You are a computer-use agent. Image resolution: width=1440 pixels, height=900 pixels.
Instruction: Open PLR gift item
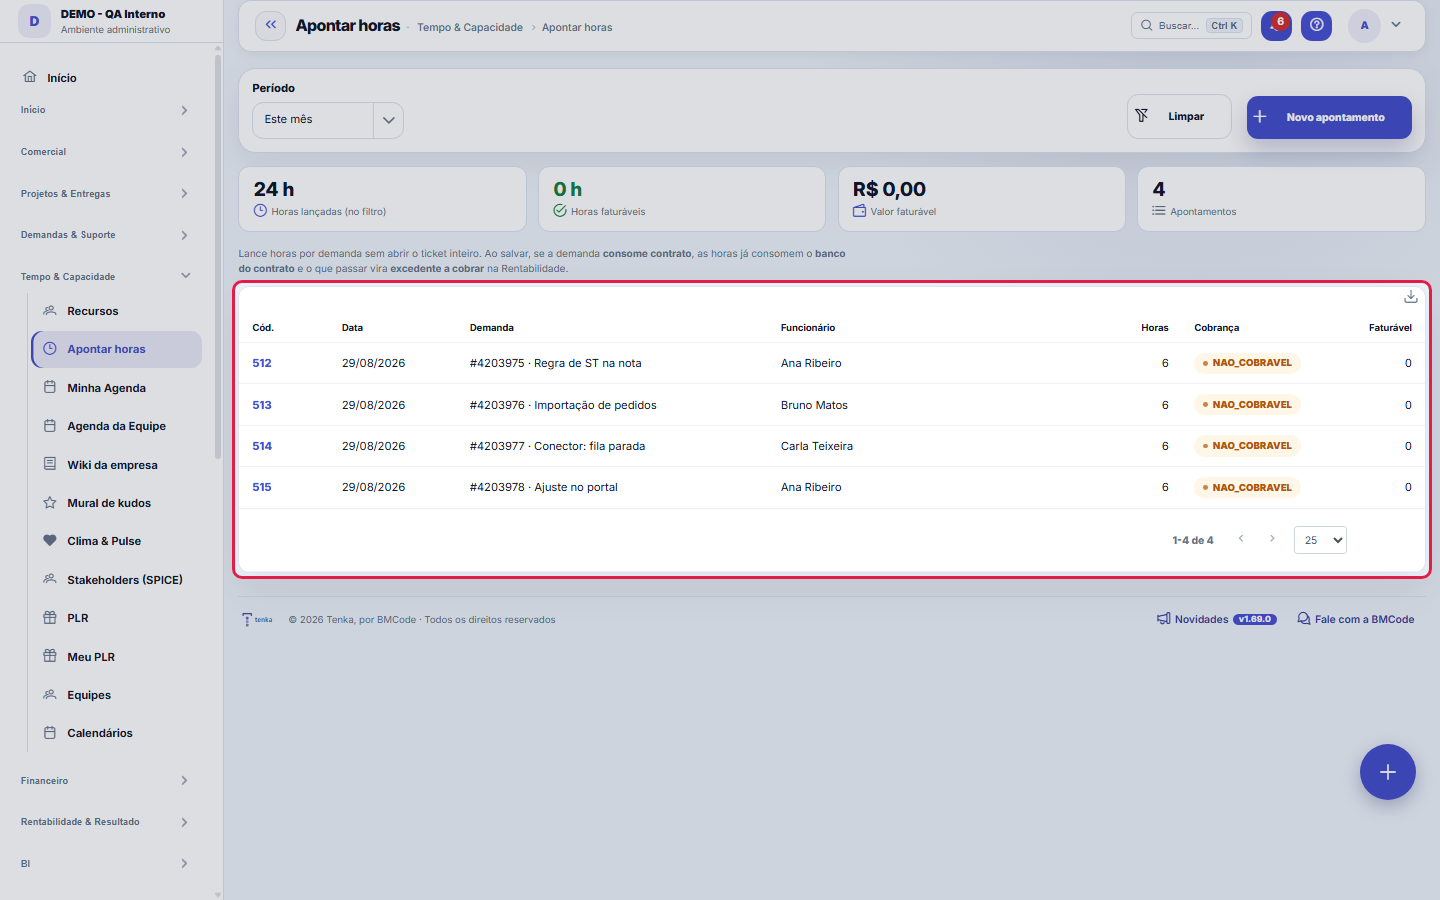(117, 618)
